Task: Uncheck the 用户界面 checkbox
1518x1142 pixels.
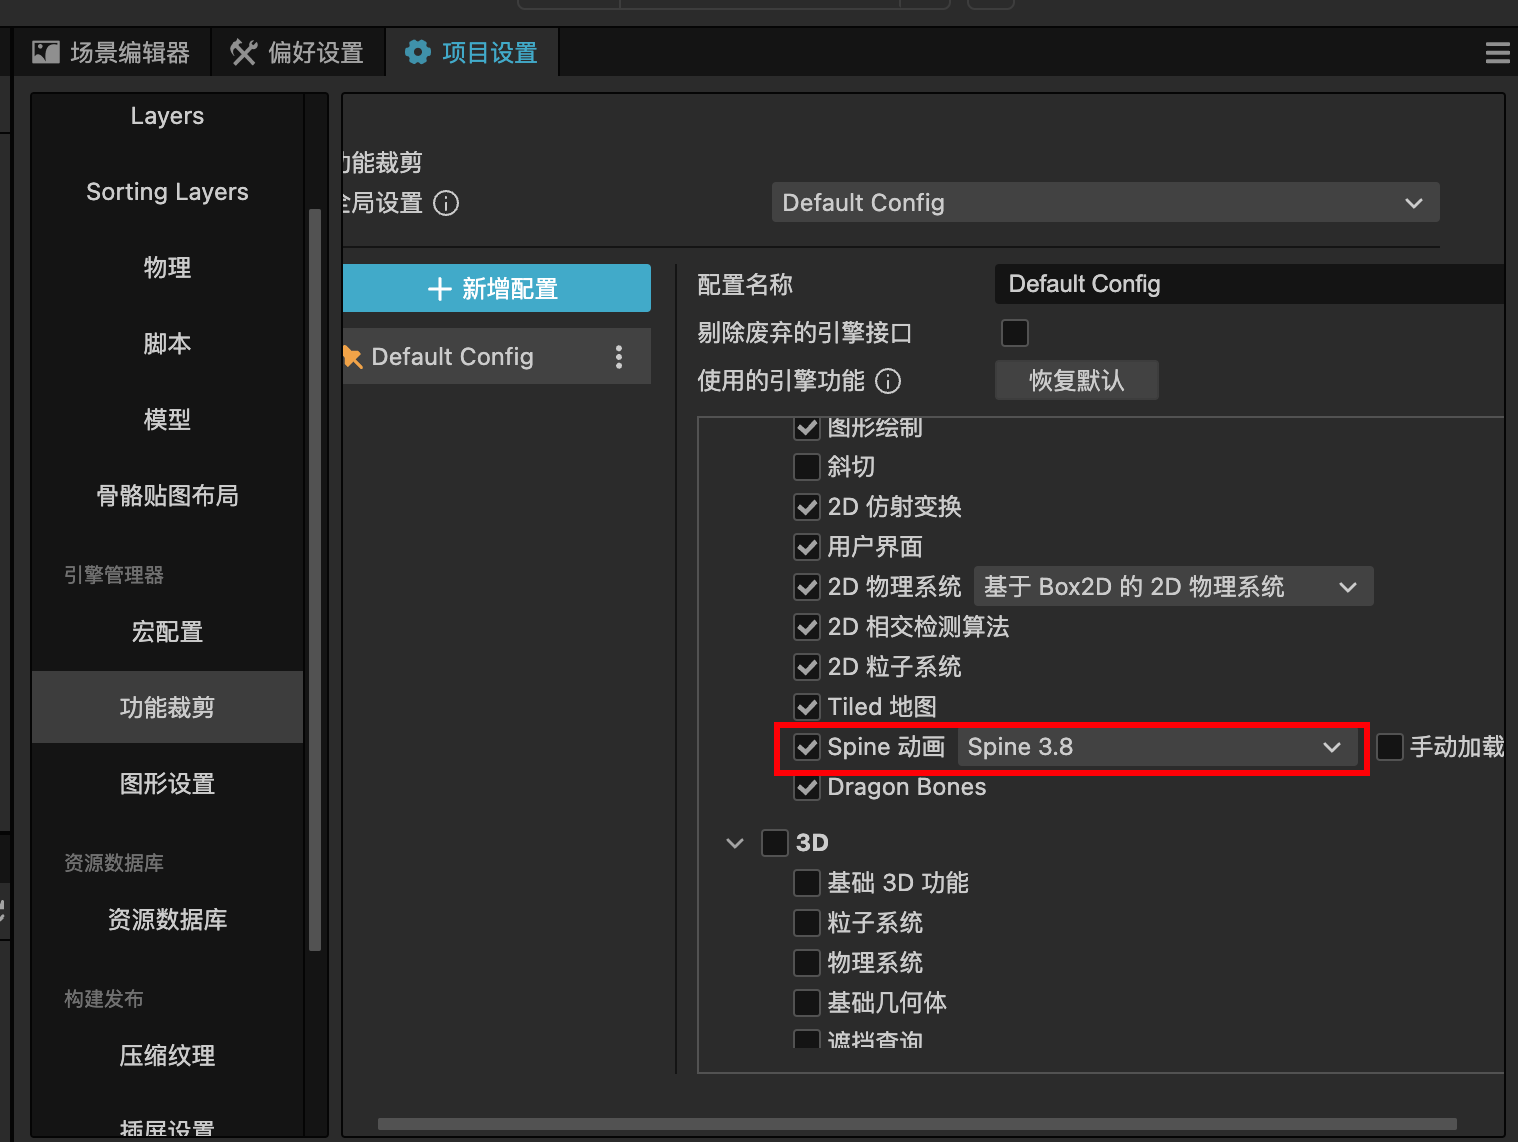Action: [807, 547]
